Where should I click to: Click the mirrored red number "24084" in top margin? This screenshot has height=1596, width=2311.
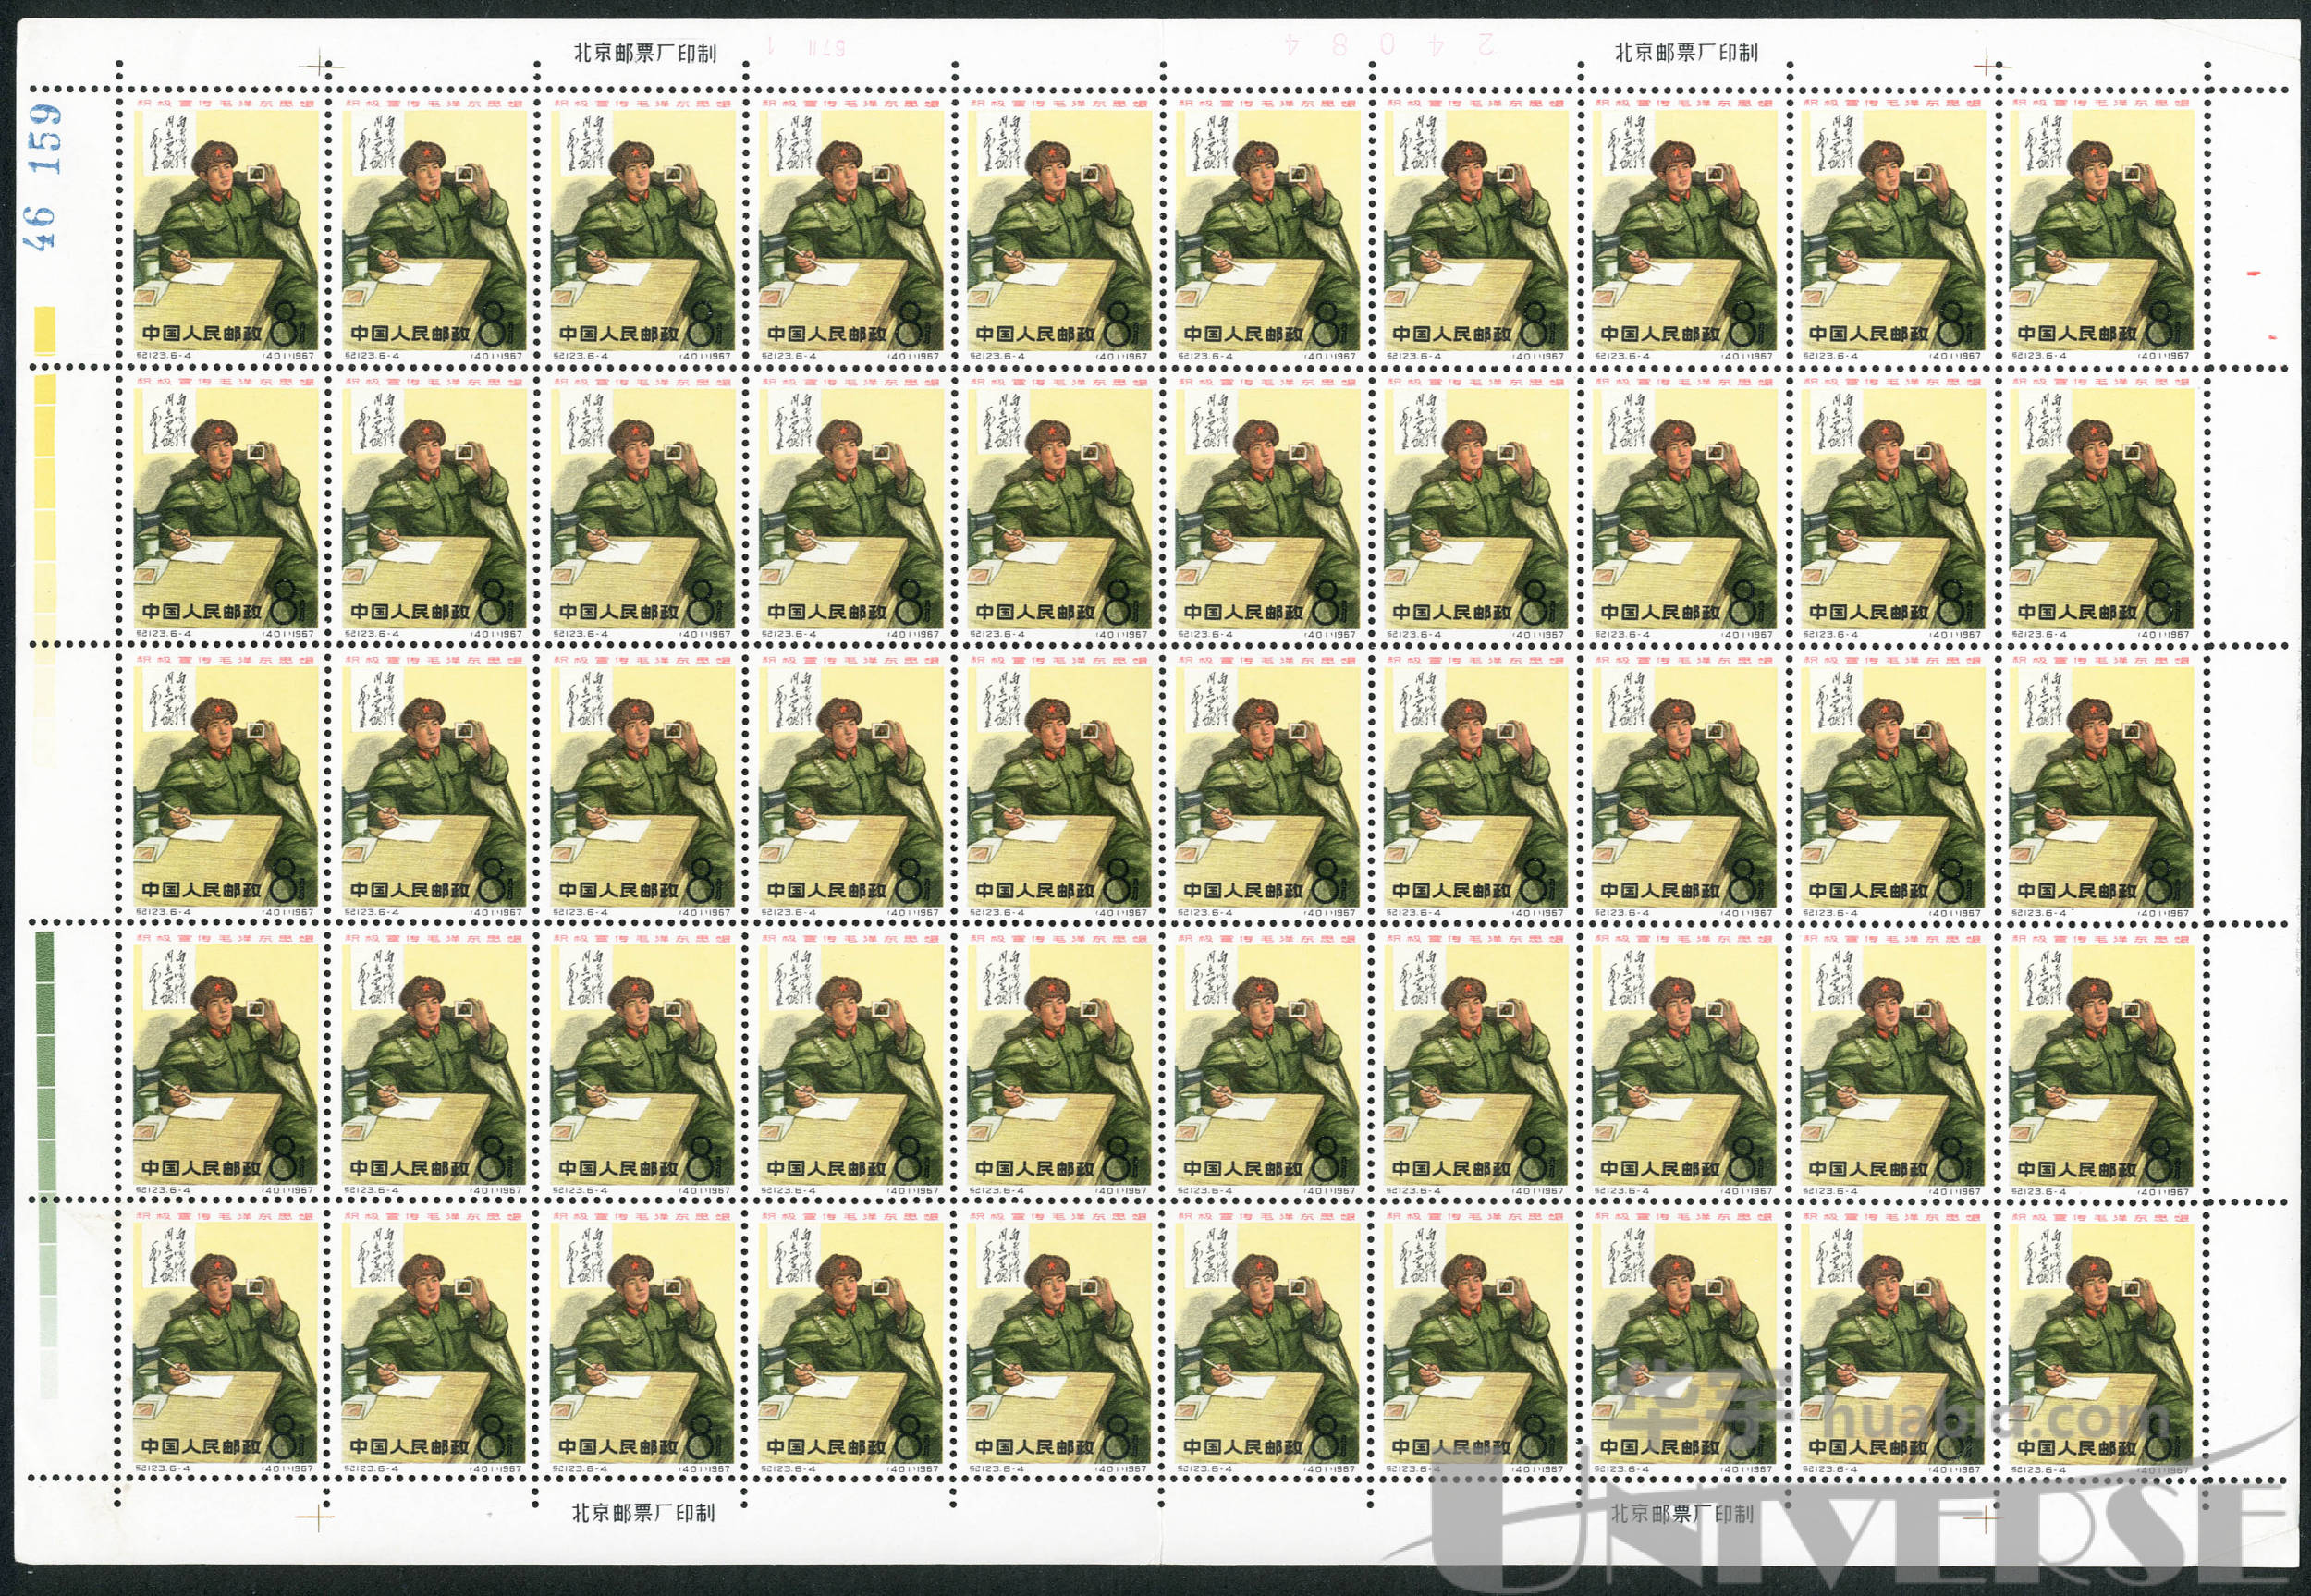[x=1389, y=44]
